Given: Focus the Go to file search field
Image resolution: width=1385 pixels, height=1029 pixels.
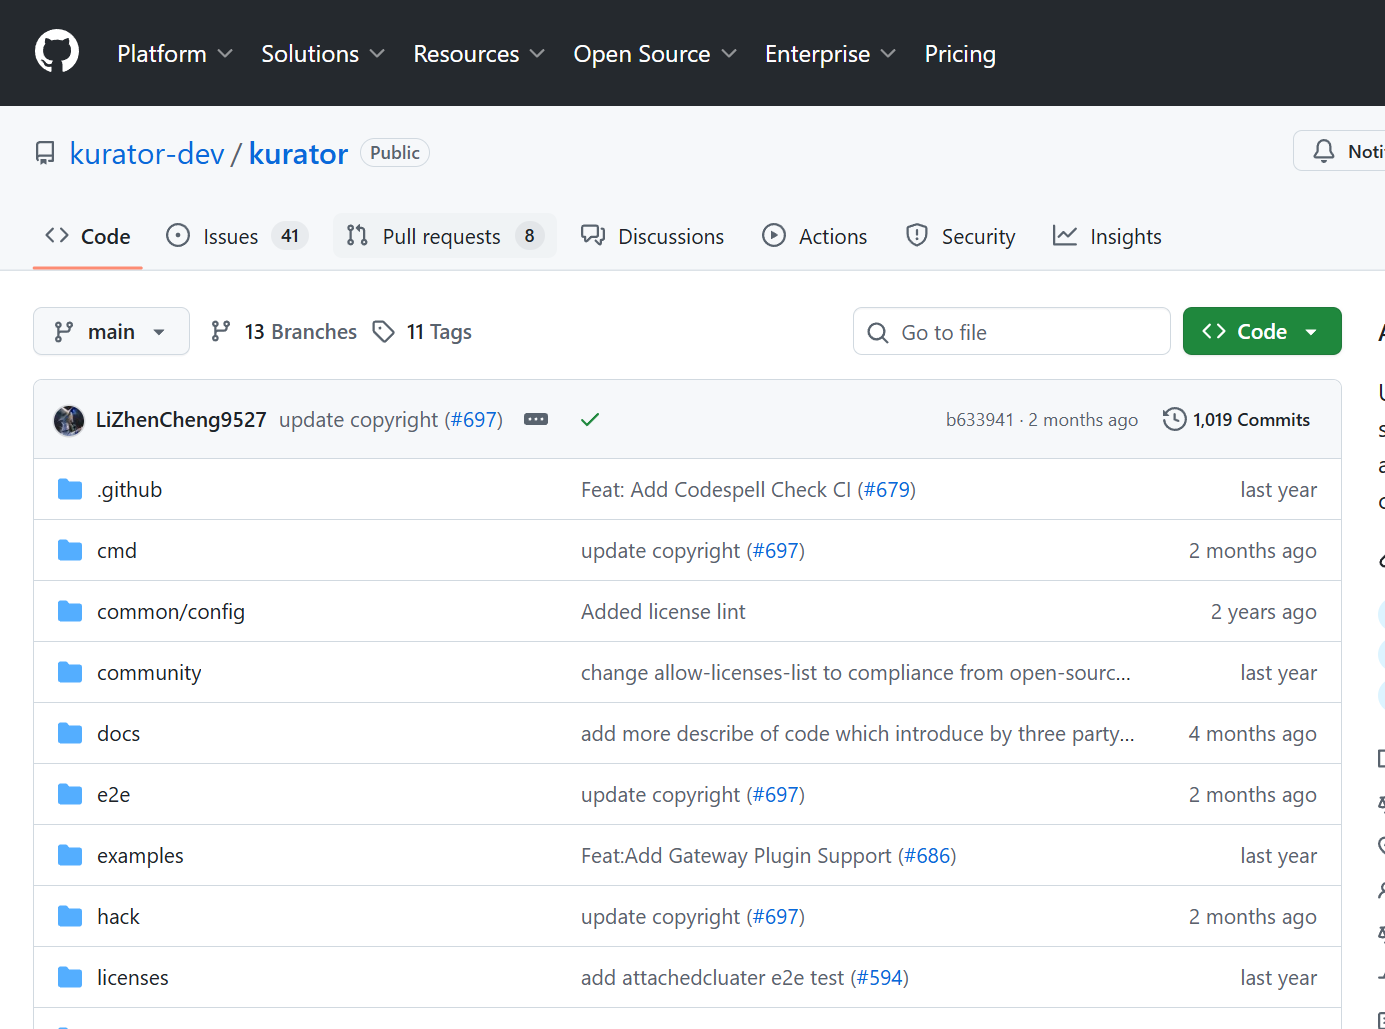Looking at the screenshot, I should point(1011,331).
